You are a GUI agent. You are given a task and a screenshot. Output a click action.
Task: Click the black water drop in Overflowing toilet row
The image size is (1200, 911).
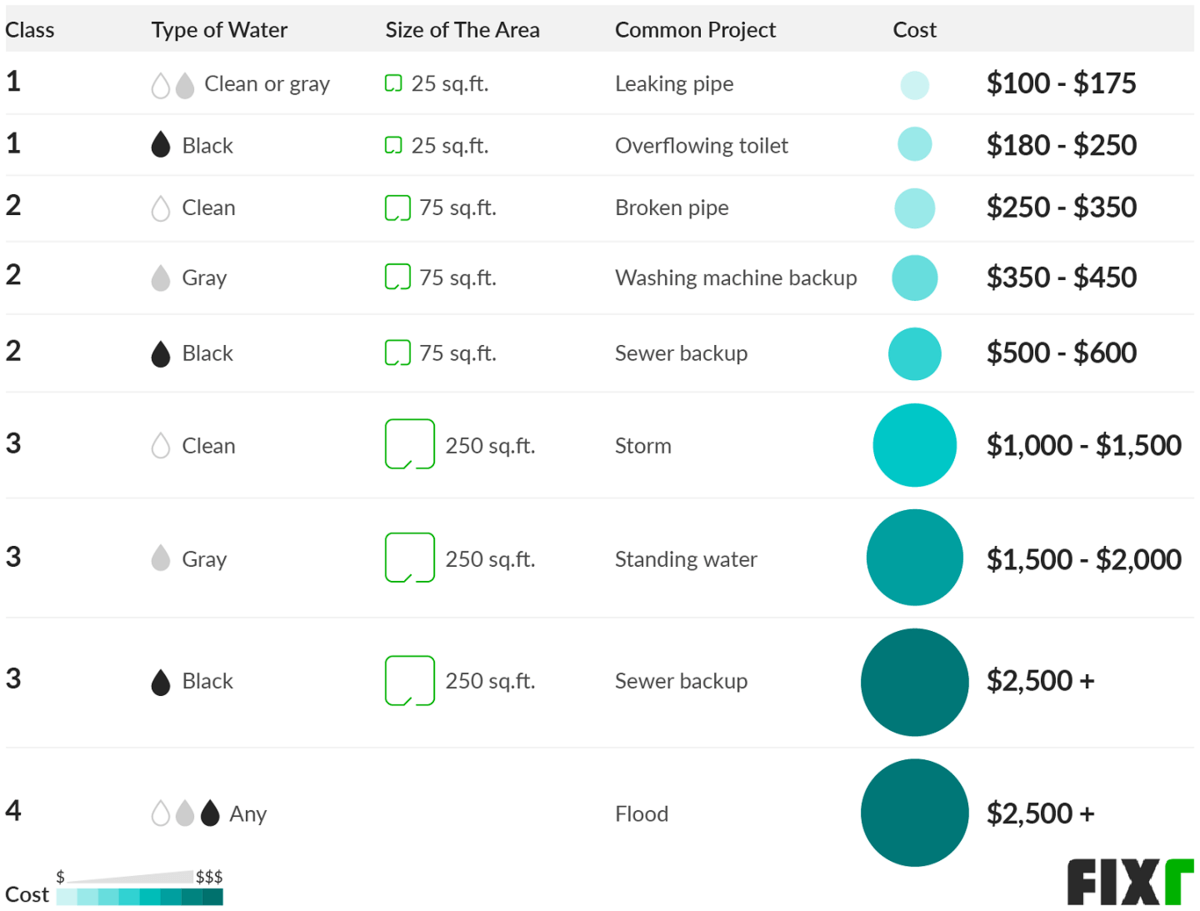tap(160, 146)
